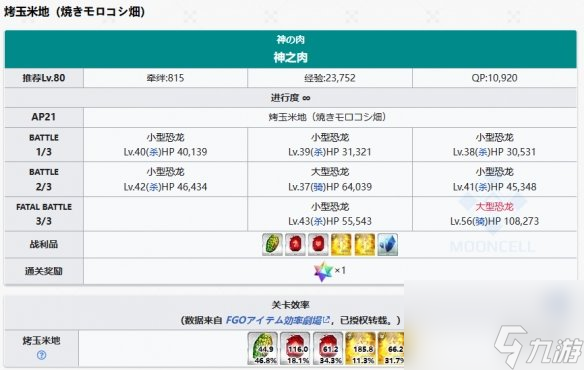Click the 小型恐龙 name above Lv.39
The width and height of the screenshot is (584, 370).
tap(330, 137)
